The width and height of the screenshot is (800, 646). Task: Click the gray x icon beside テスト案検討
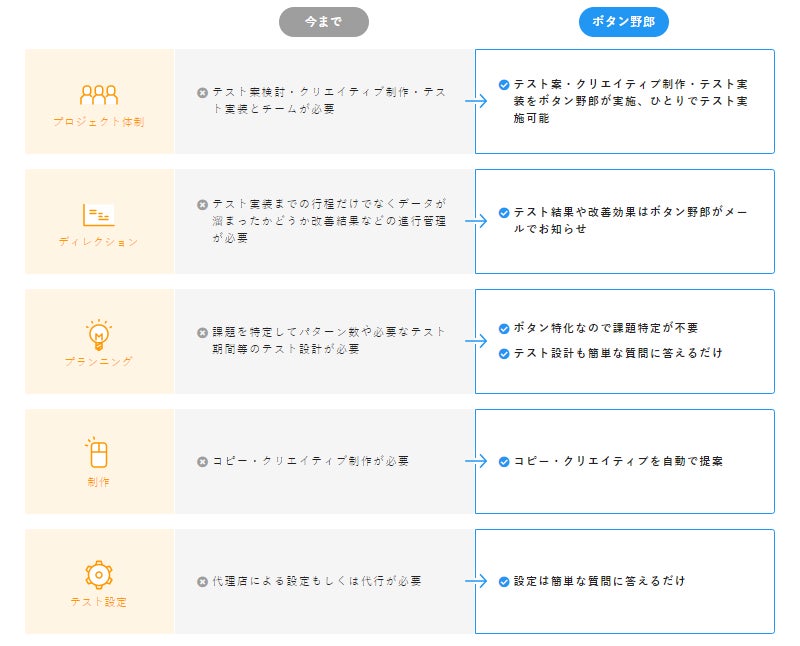[x=203, y=93]
